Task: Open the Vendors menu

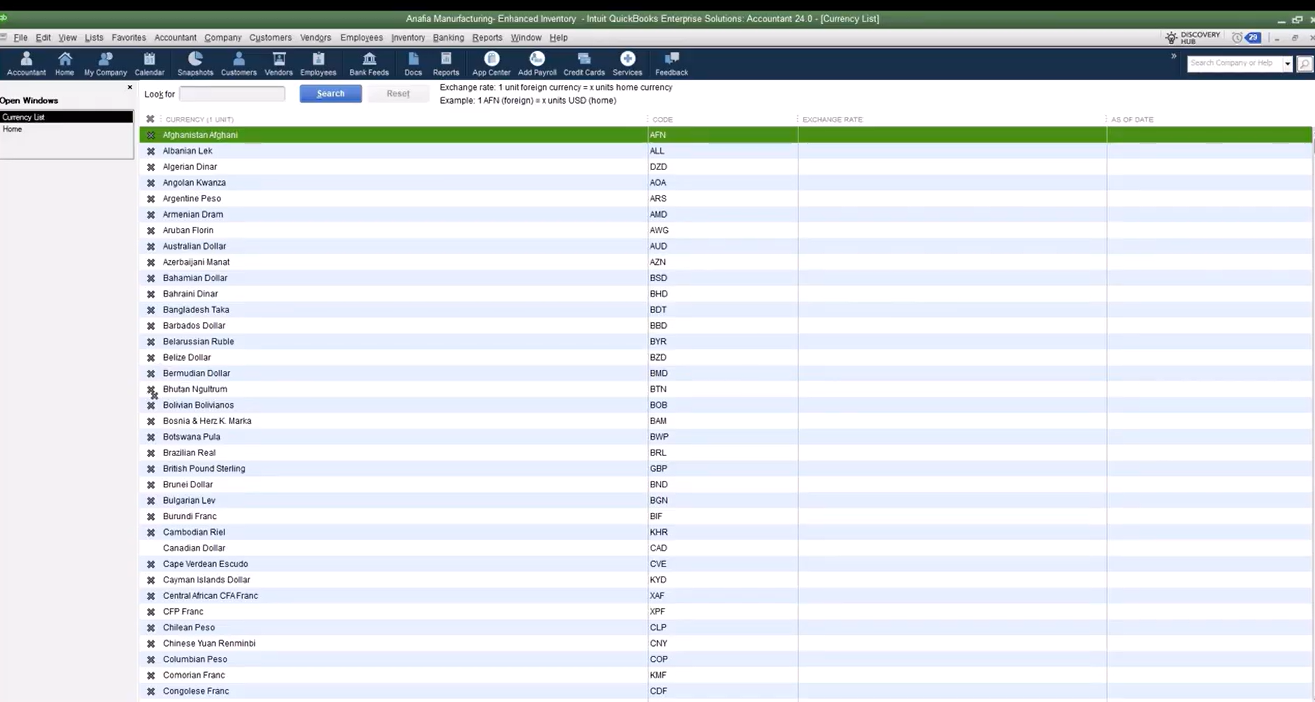Action: [x=315, y=38]
